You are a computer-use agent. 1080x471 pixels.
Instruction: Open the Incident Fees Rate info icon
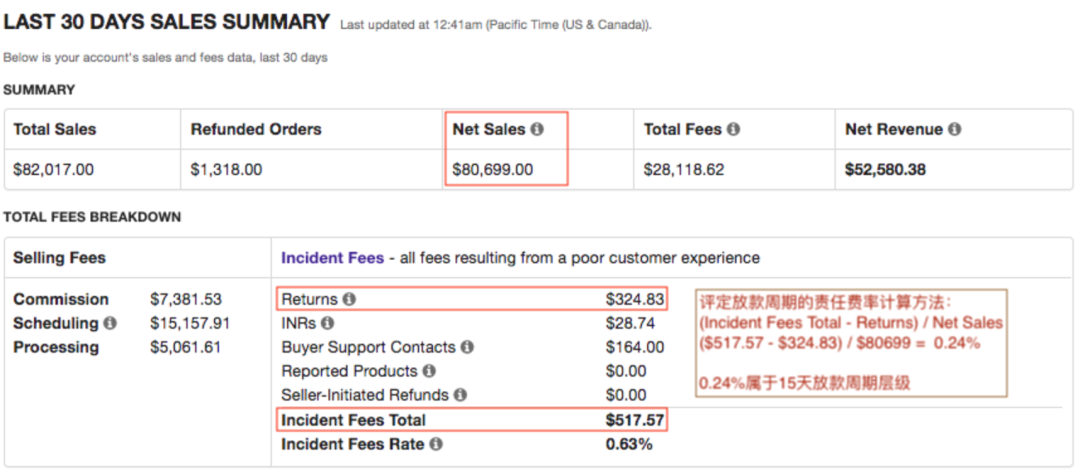click(x=436, y=444)
